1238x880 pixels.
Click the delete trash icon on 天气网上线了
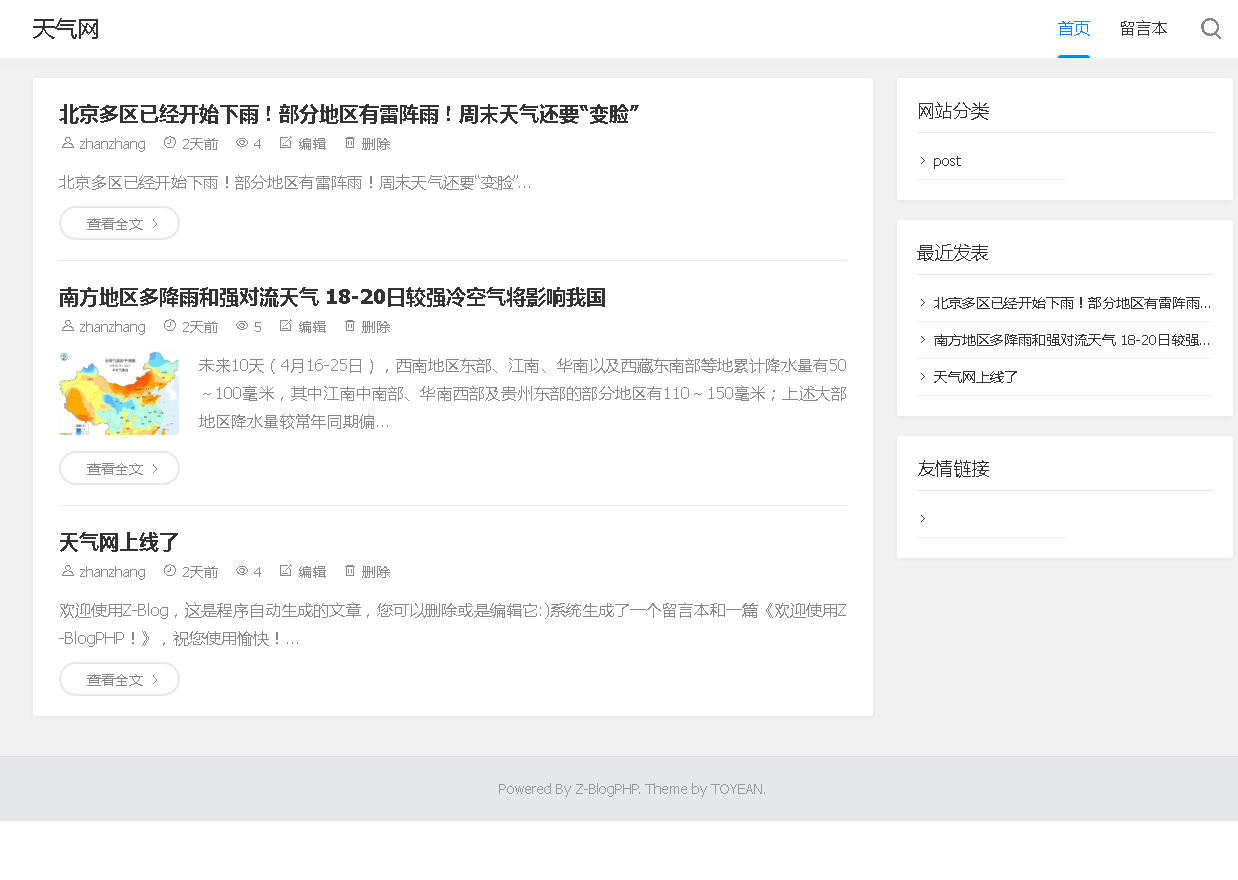pos(350,571)
